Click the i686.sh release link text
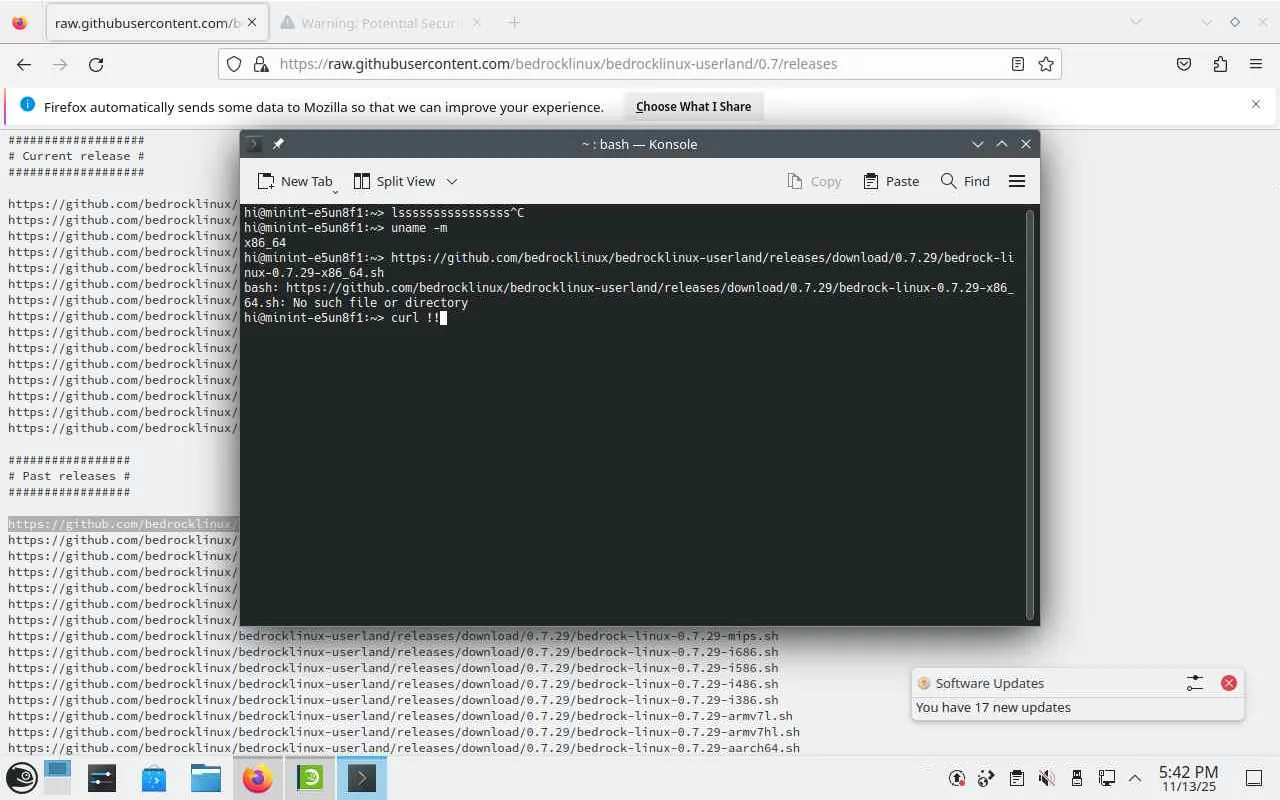This screenshot has width=1280, height=800. (393, 652)
